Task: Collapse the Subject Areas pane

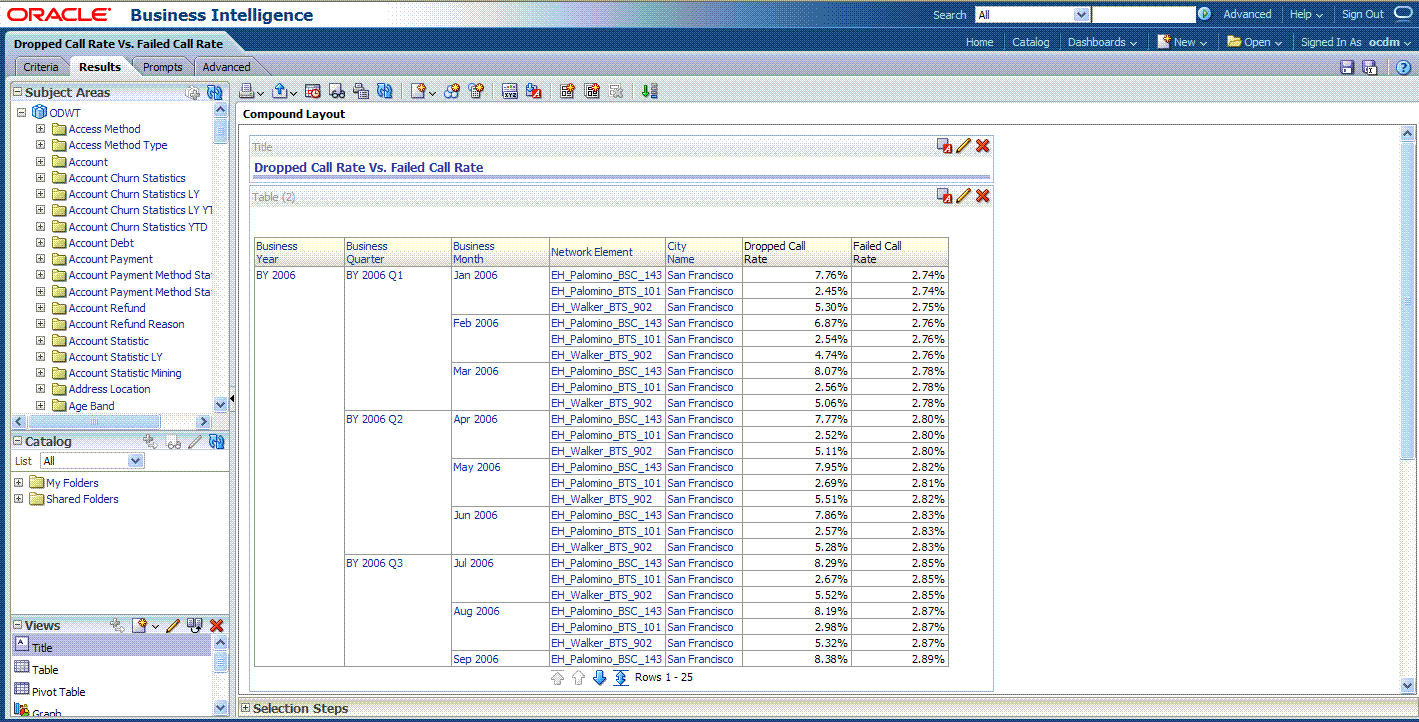Action: pos(17,92)
